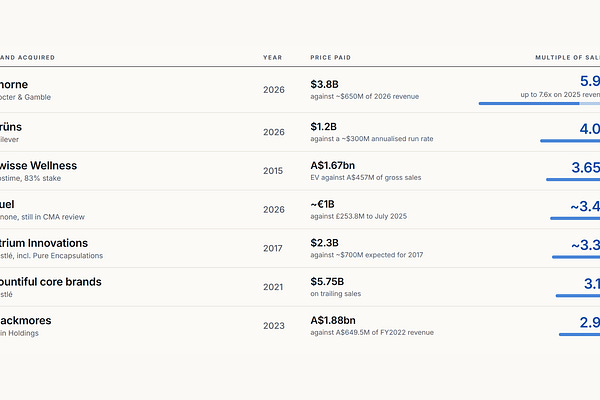The image size is (600, 400).
Task: Click 'against ~$700M expected for 2017'
Action: point(367,255)
